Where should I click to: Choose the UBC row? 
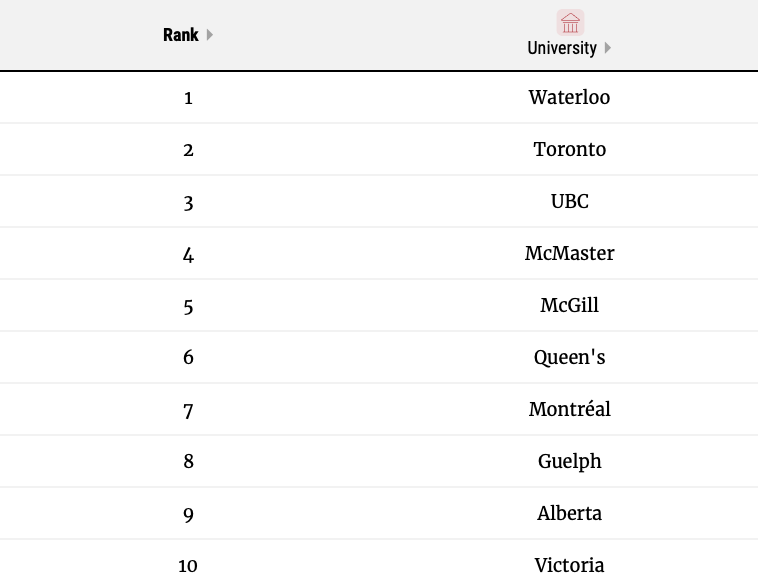pyautogui.click(x=569, y=202)
